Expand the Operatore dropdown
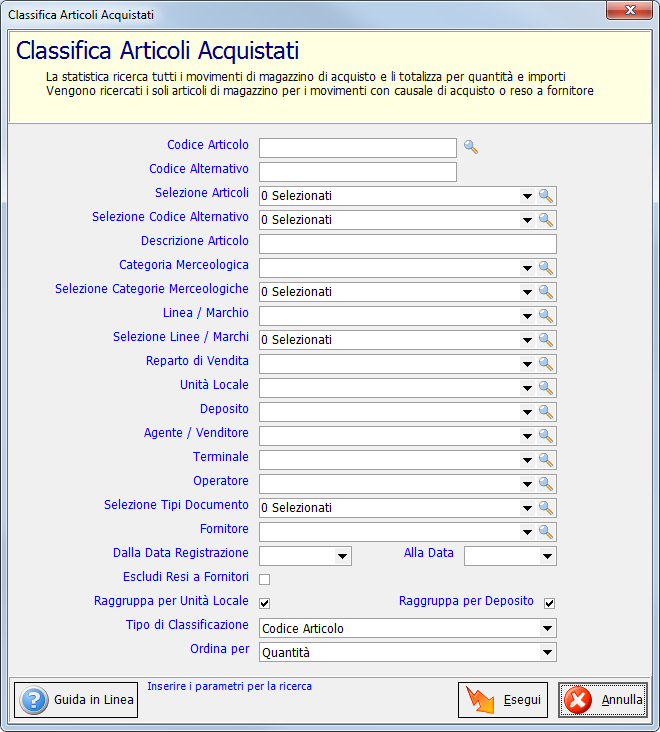 point(527,484)
